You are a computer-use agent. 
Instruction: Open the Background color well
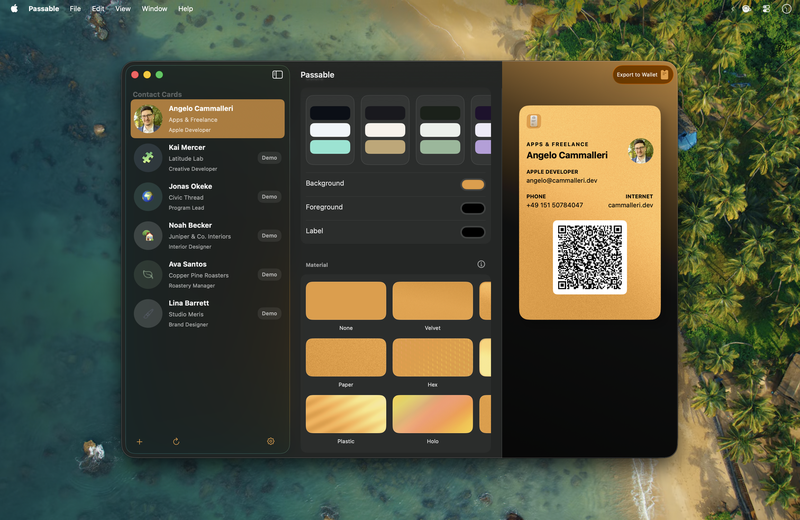pos(473,184)
